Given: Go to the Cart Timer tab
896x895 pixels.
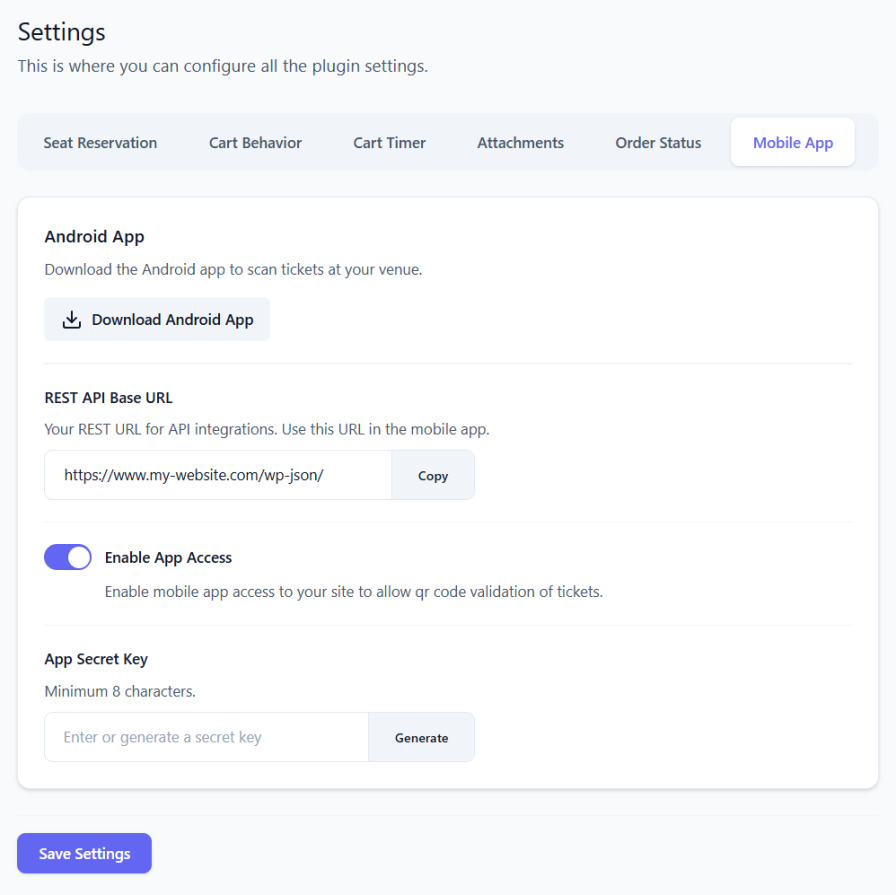Looking at the screenshot, I should pyautogui.click(x=389, y=143).
